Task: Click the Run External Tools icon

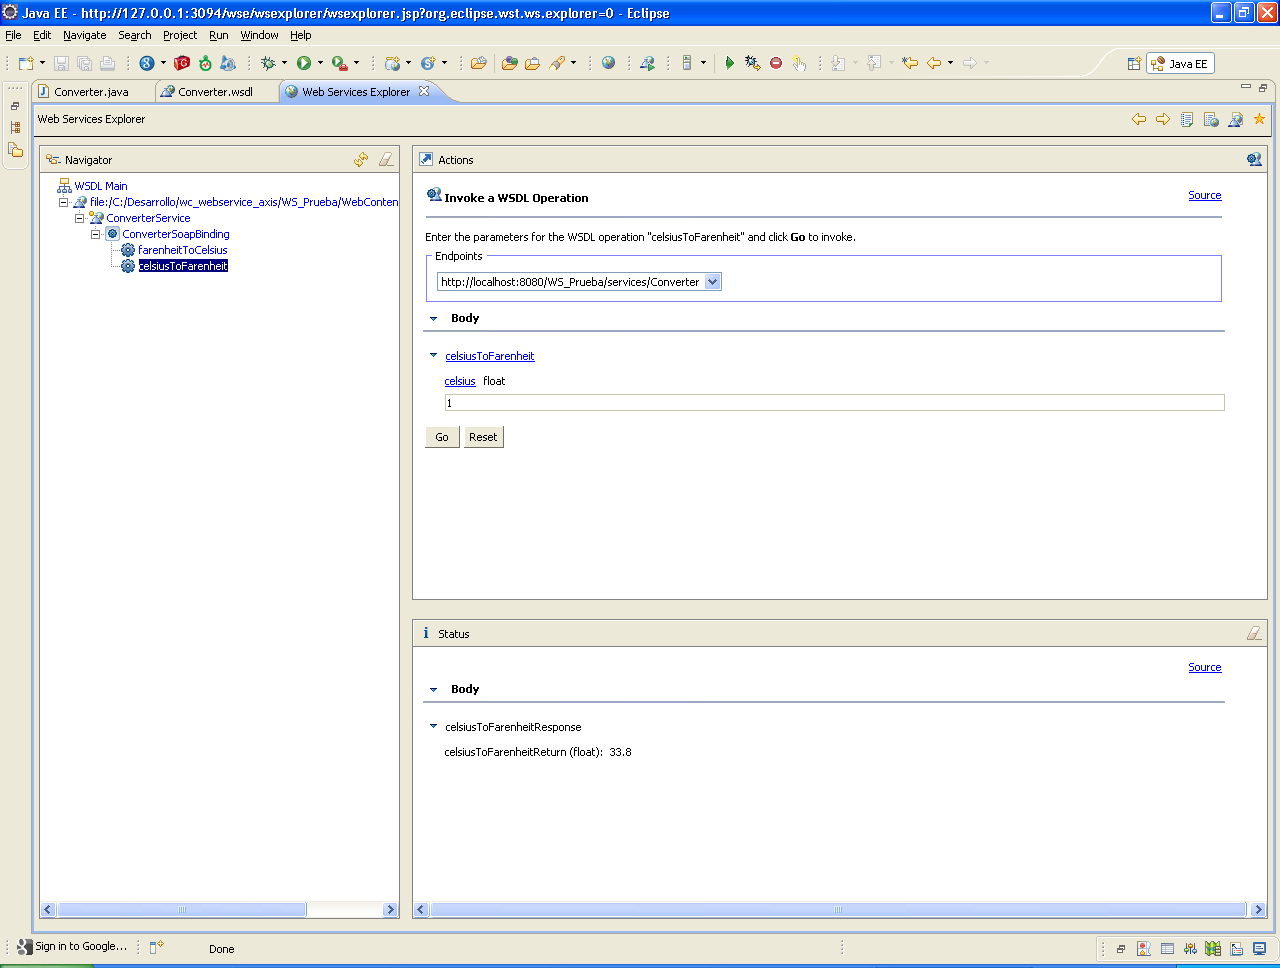Action: [340, 63]
